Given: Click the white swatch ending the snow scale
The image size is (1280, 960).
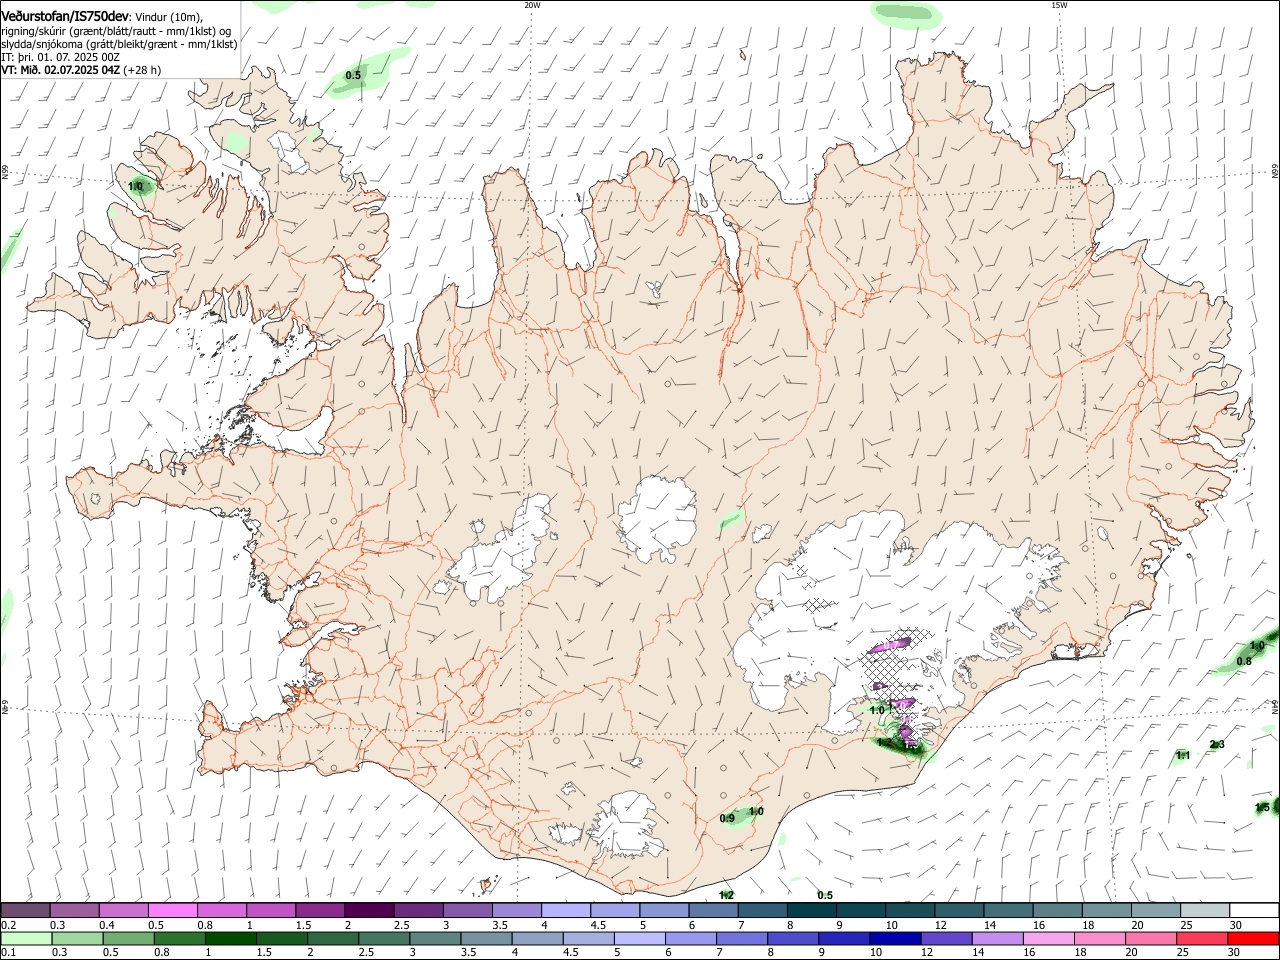Looking at the screenshot, I should click(1253, 910).
